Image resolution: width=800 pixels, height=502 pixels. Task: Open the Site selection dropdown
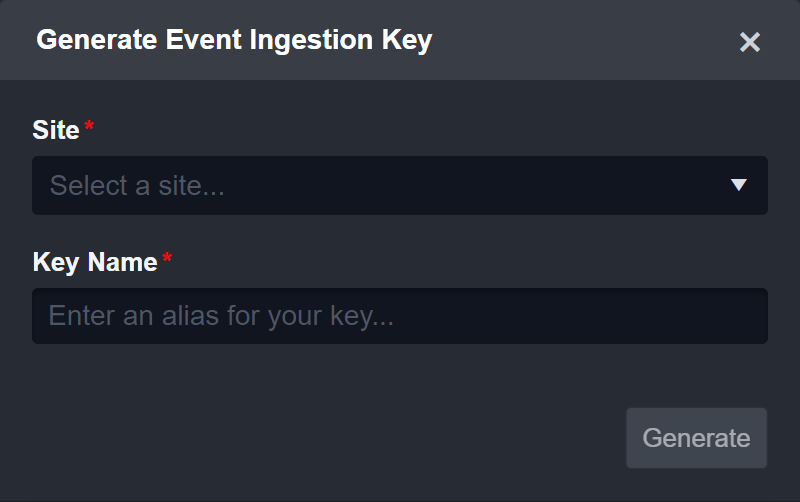pos(399,185)
